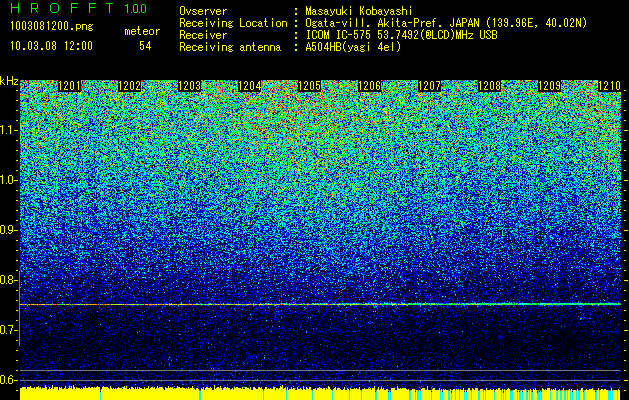The height and width of the screenshot is (400, 629).
Task: Click the 1208 time marker
Action: click(489, 86)
